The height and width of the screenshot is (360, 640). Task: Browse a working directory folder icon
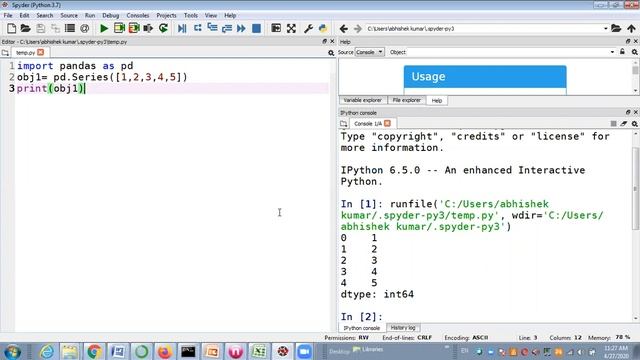click(x=616, y=29)
